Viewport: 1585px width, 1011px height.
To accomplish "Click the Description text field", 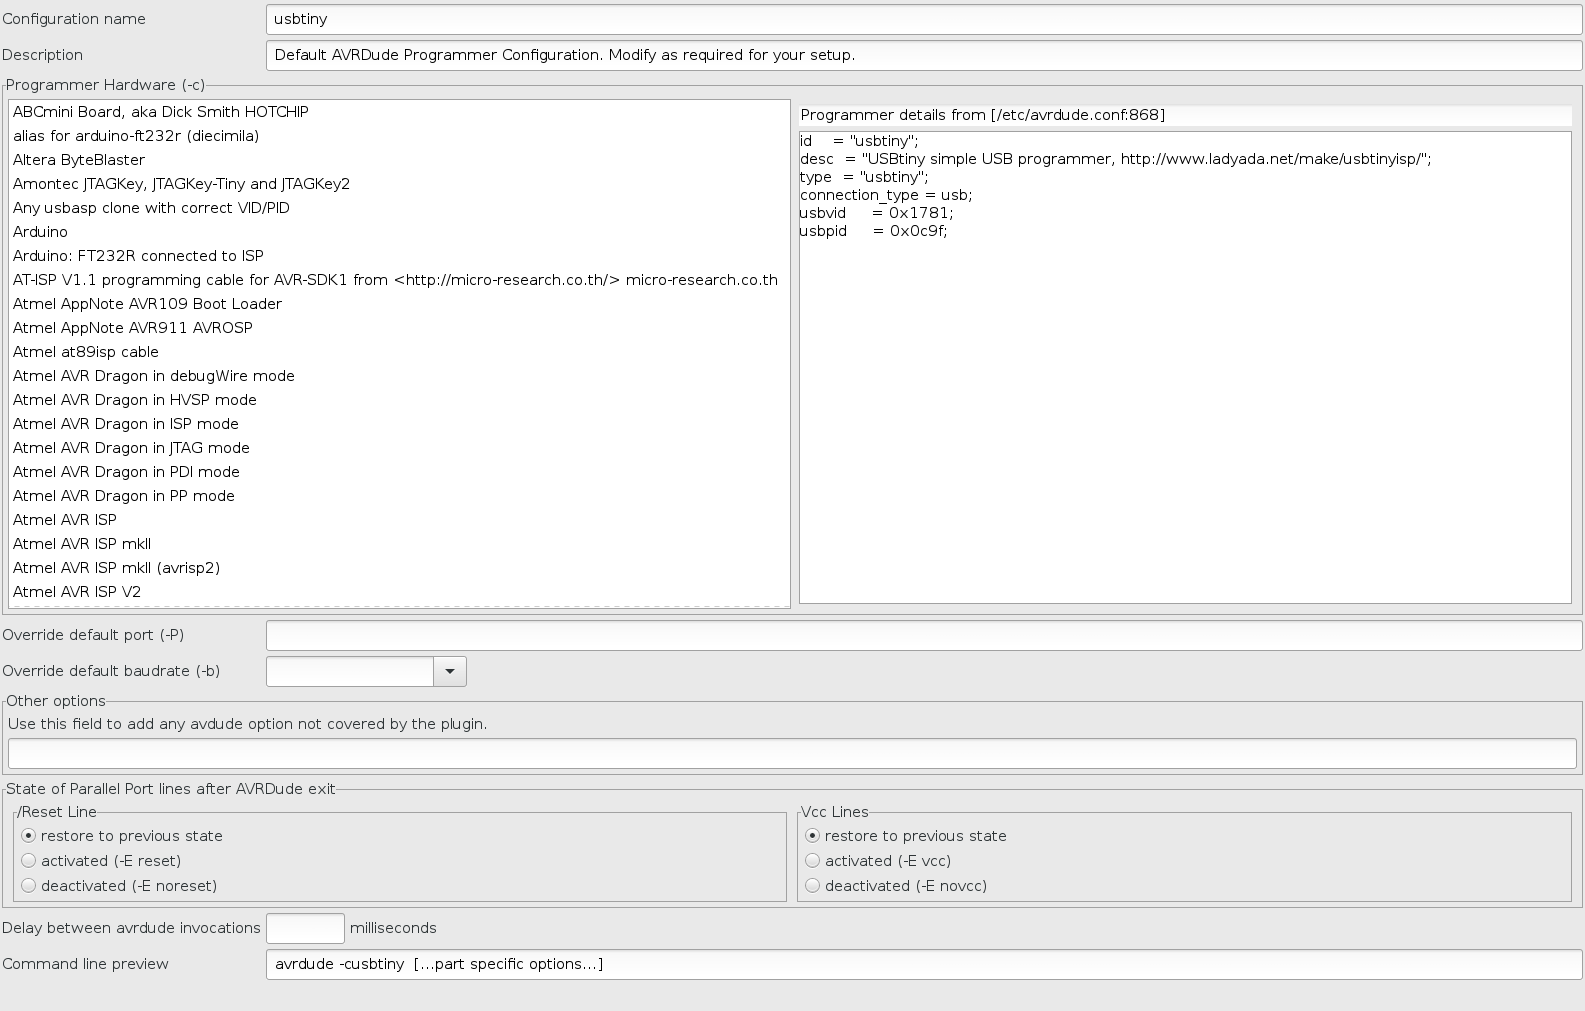I will pyautogui.click(x=924, y=55).
